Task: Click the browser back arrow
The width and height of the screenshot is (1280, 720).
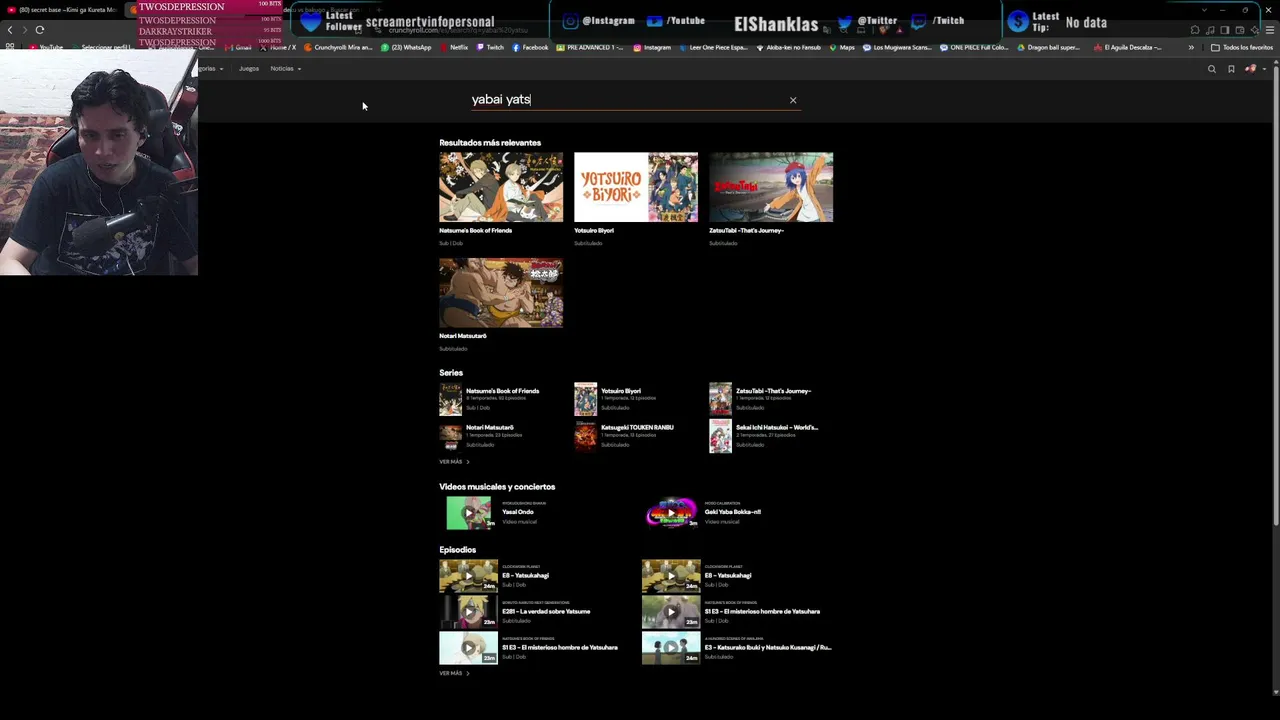Action: click(10, 30)
